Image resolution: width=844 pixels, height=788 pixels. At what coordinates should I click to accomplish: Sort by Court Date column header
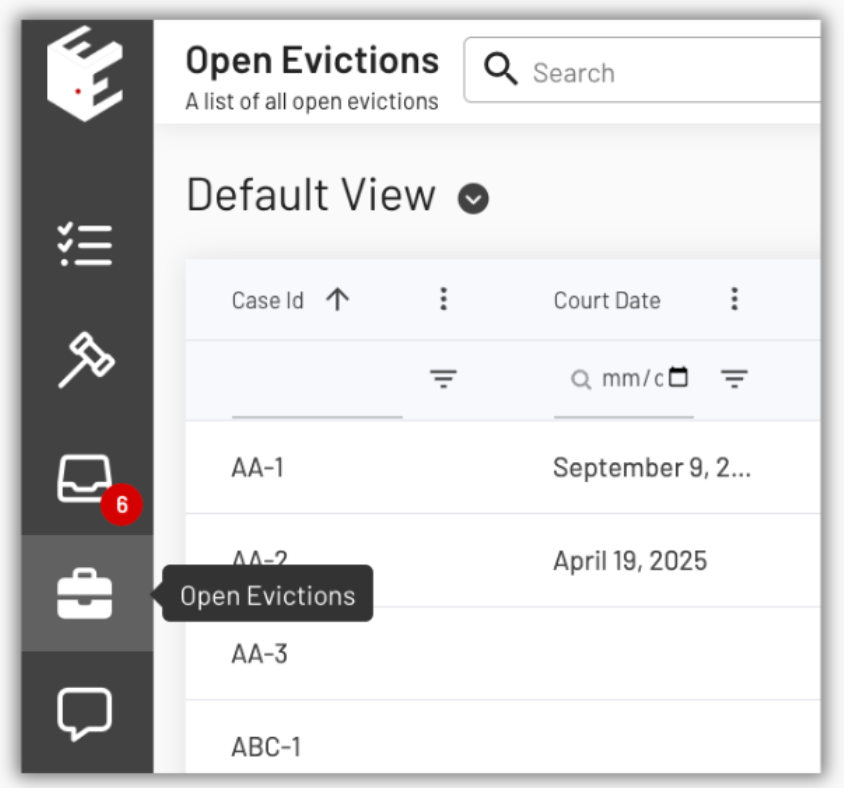607,300
